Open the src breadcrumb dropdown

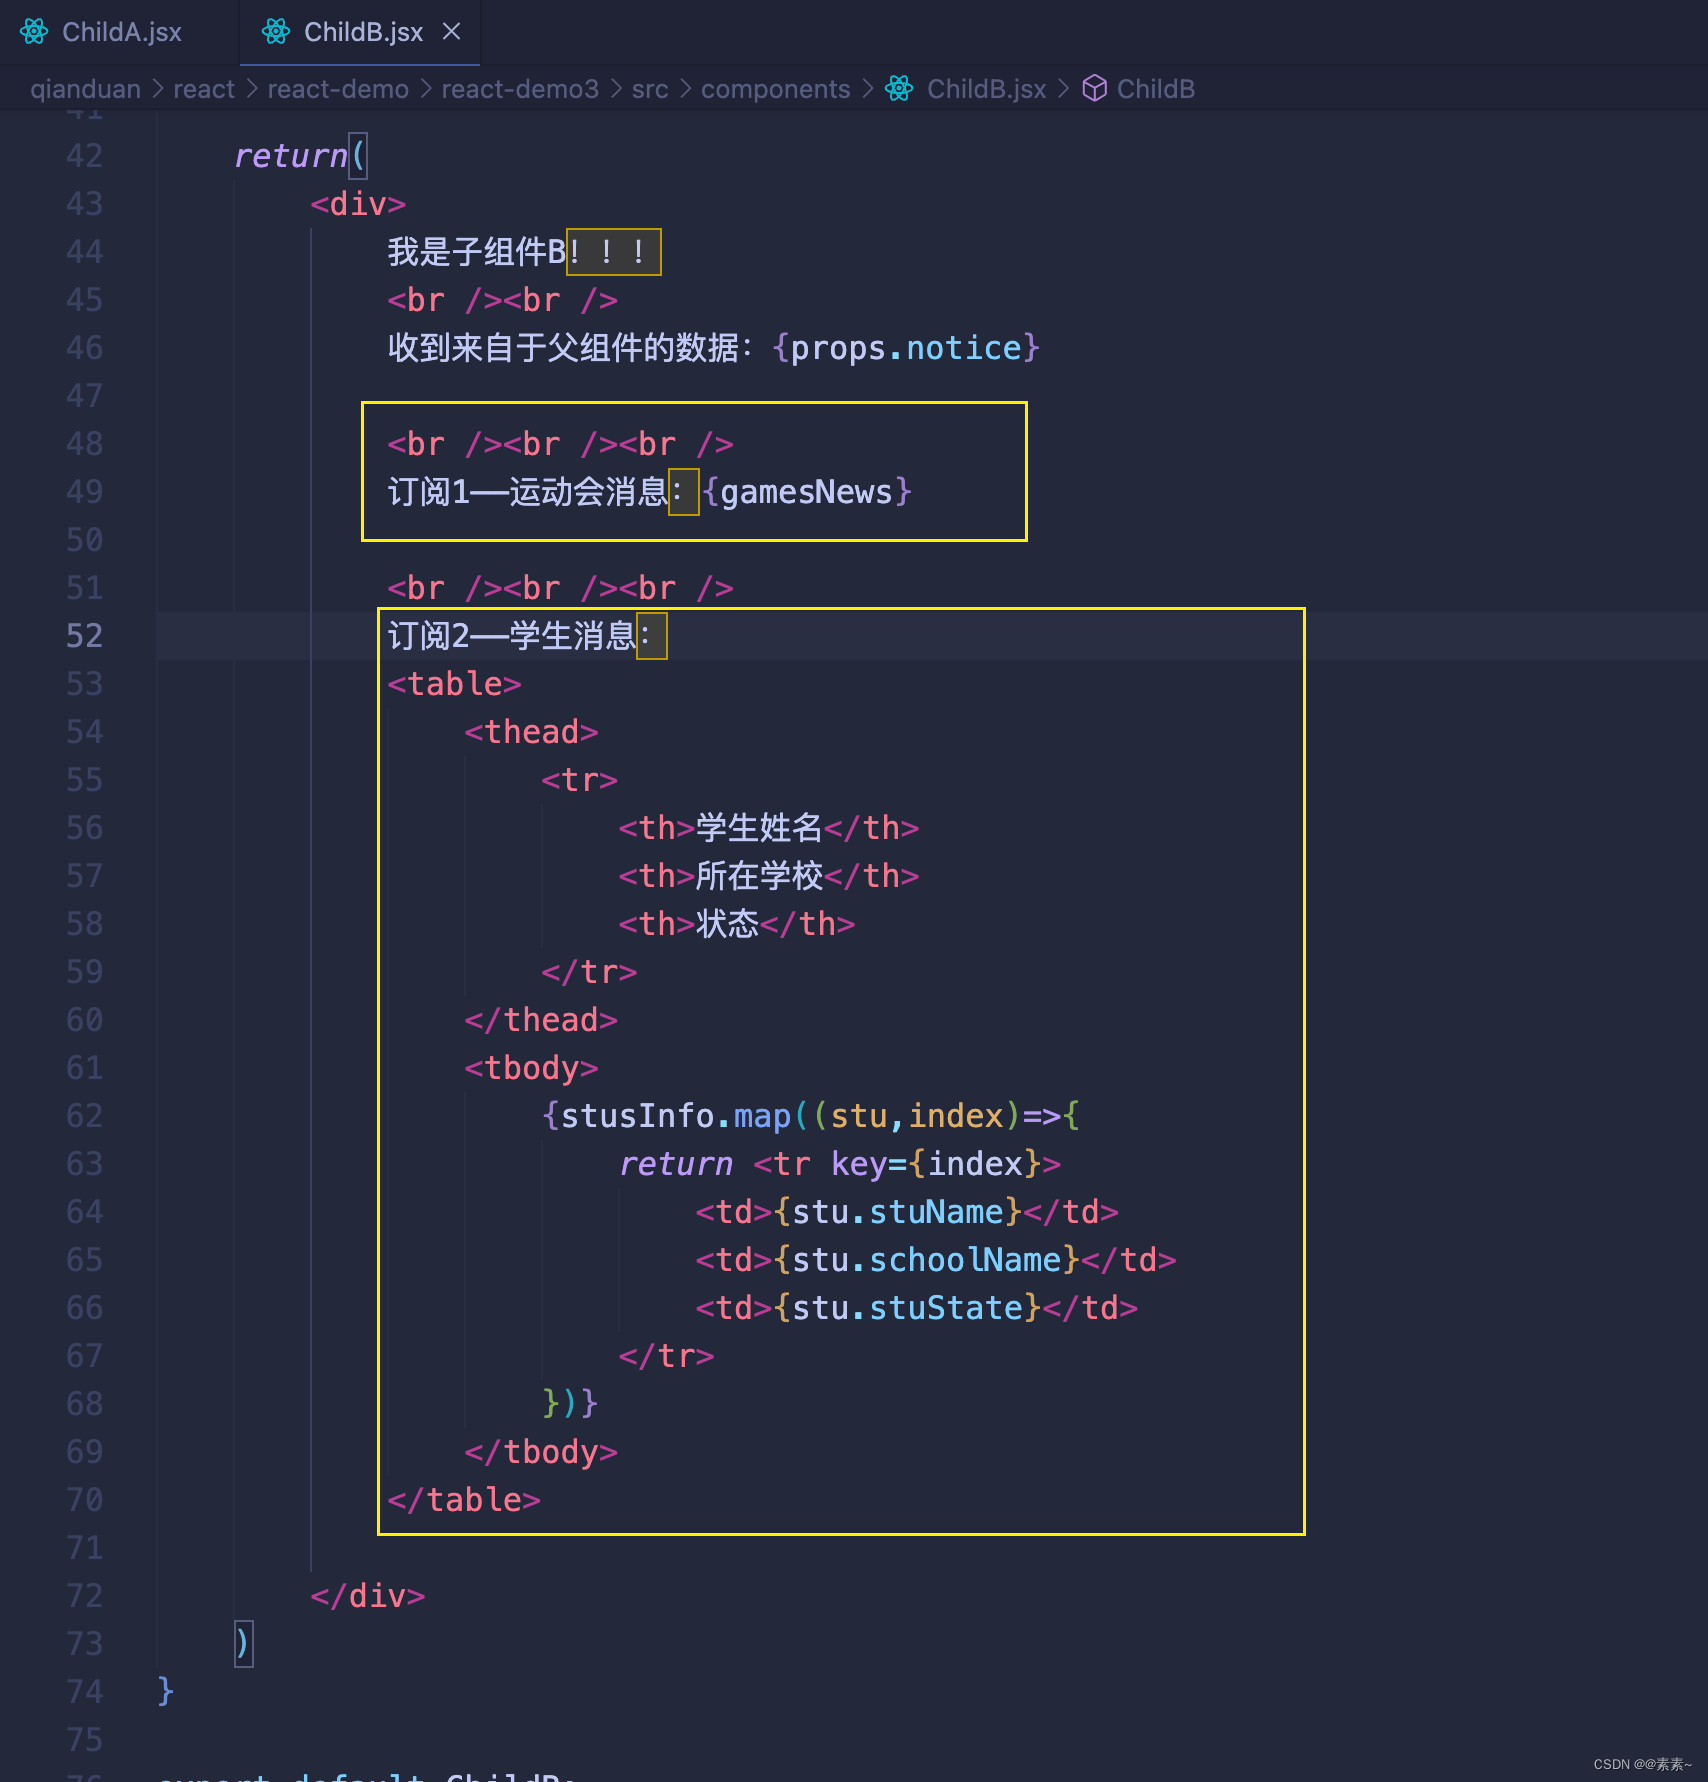click(649, 89)
